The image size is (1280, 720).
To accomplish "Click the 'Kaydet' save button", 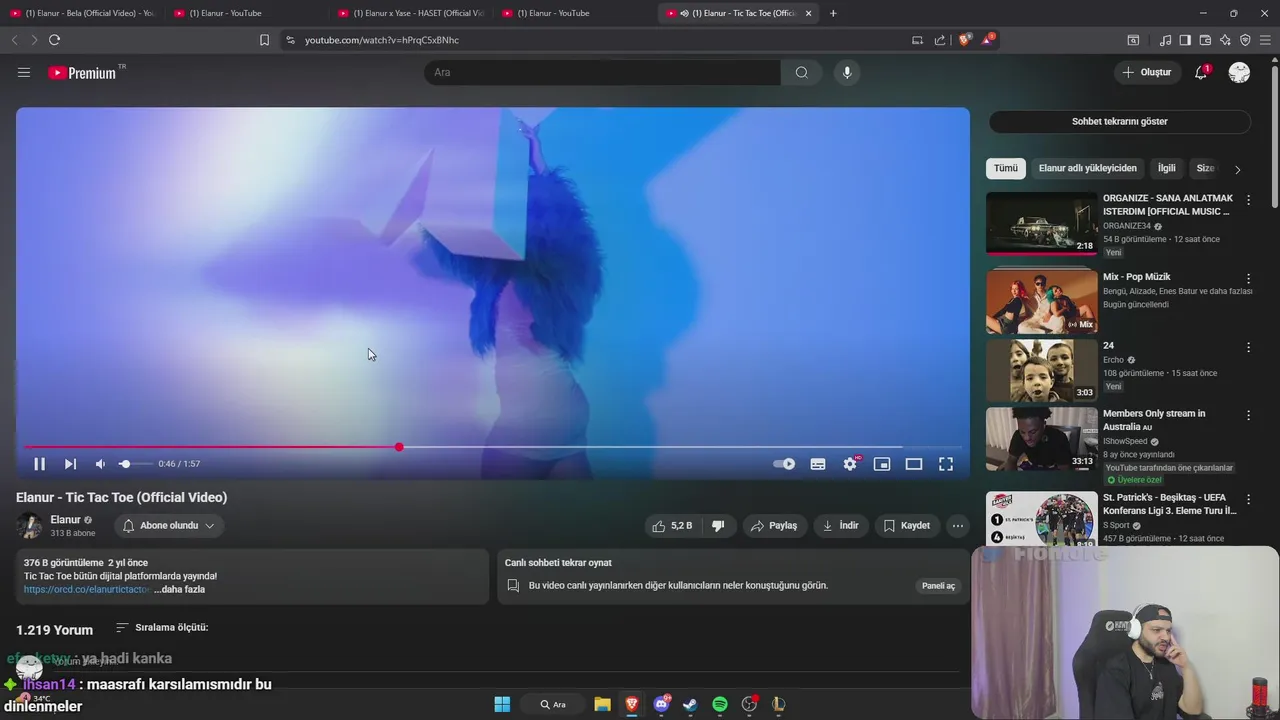I will pos(907,525).
